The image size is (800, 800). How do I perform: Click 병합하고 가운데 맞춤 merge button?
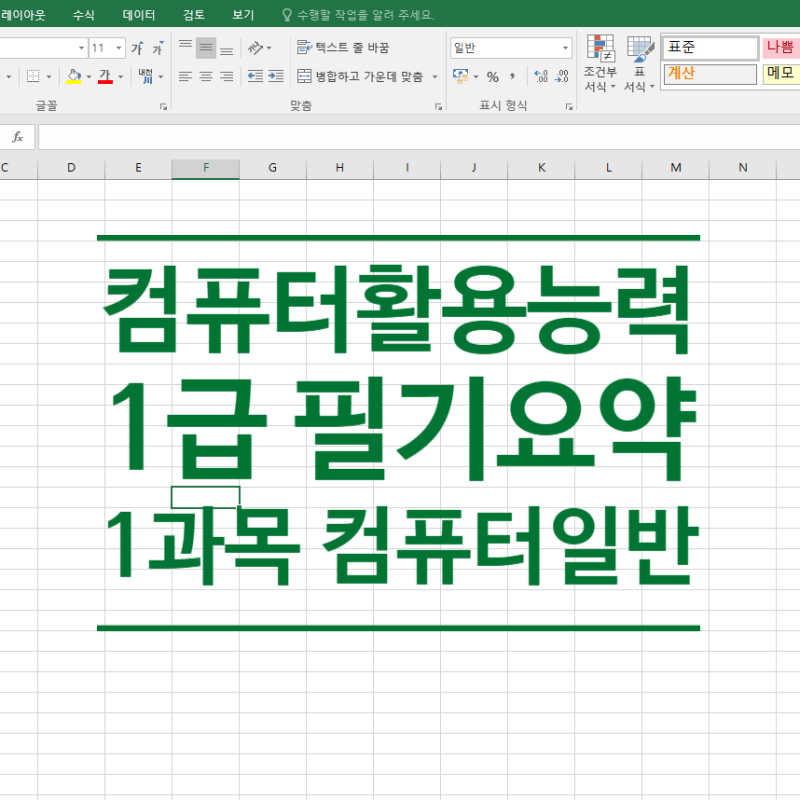tap(361, 77)
